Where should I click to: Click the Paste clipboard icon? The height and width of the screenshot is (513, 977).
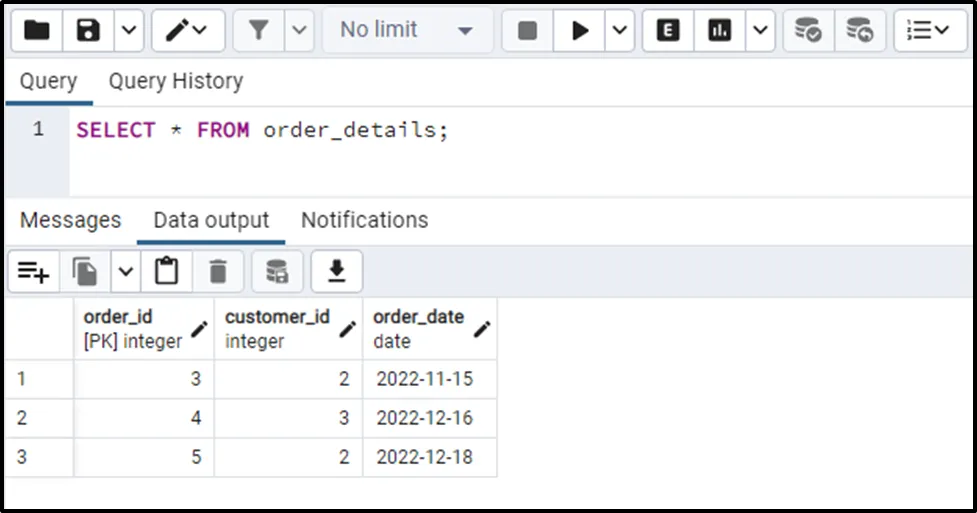point(166,271)
